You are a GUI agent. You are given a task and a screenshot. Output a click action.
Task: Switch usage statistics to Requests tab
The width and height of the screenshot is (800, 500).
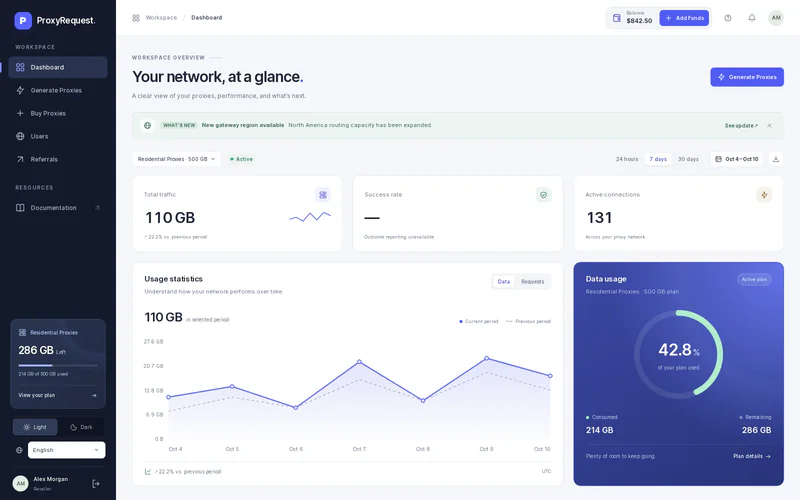(533, 282)
